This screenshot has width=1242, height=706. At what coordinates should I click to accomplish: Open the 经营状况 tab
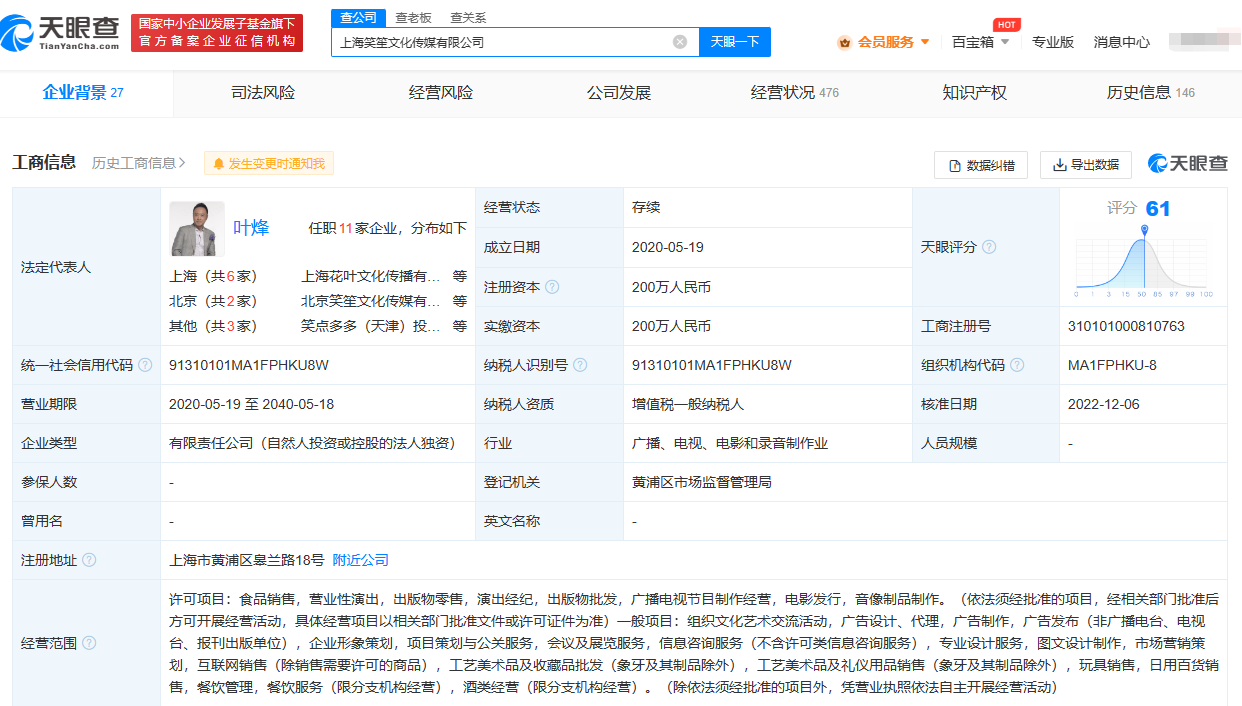click(795, 93)
